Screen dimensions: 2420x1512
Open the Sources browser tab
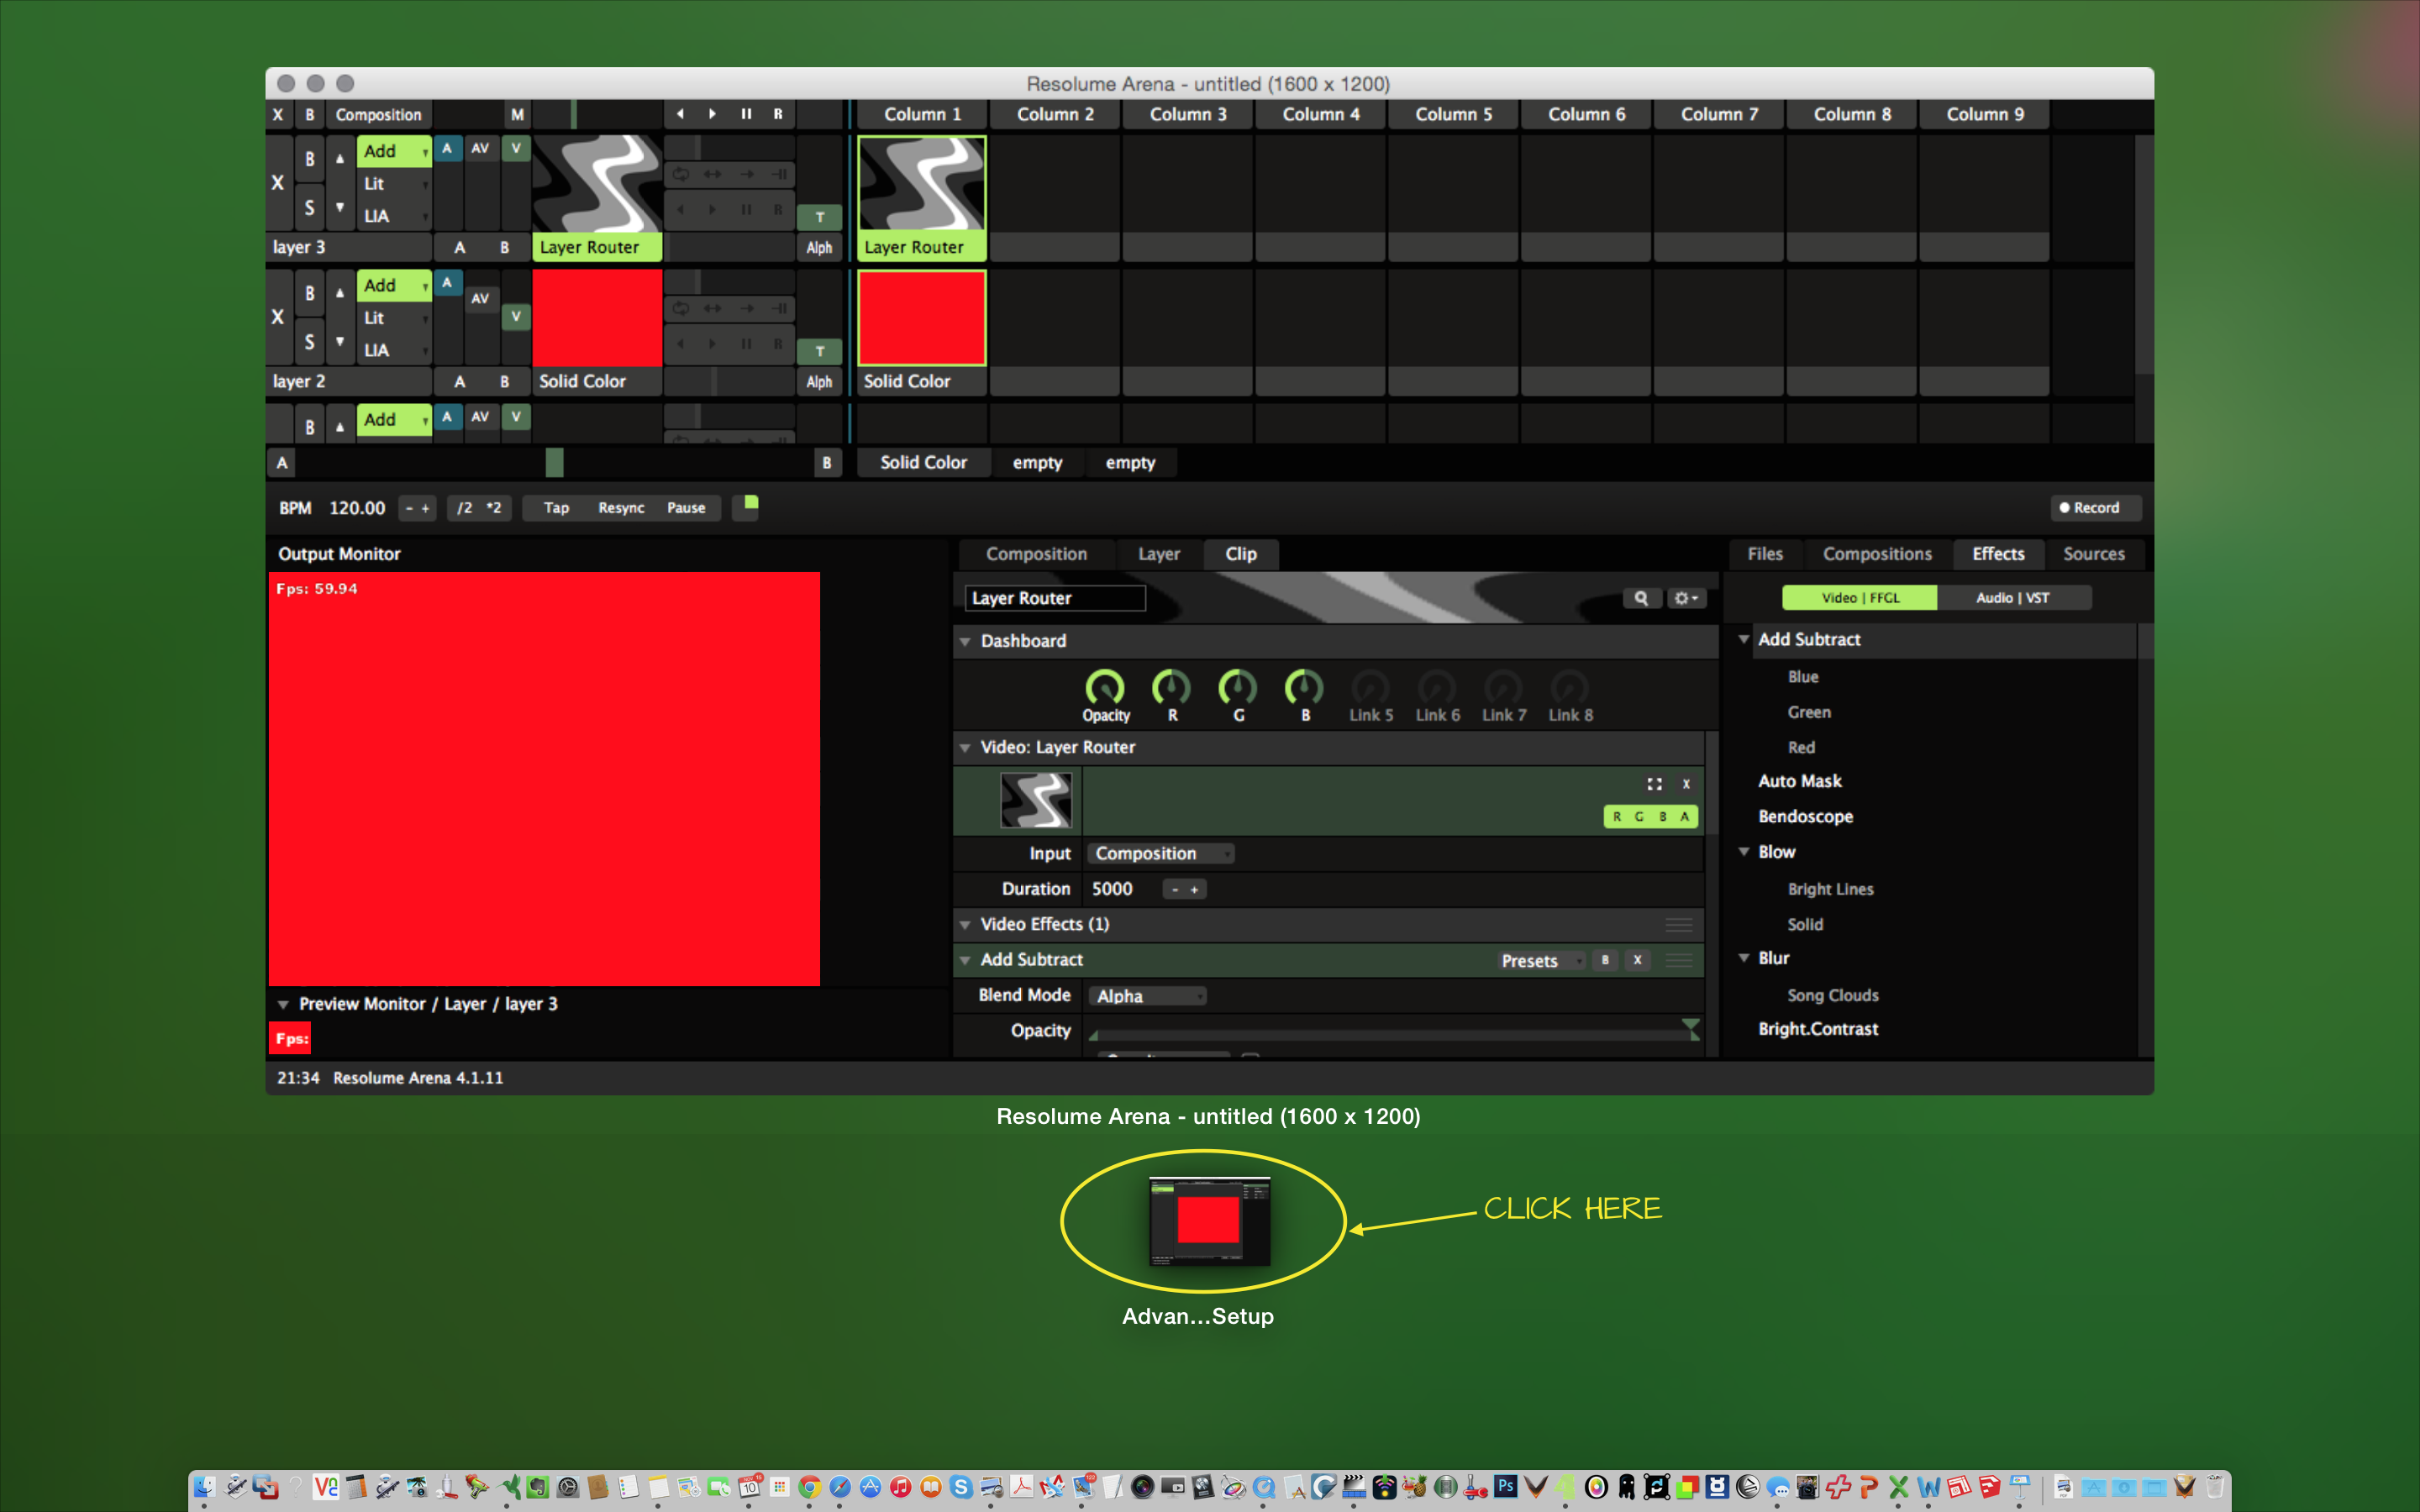pyautogui.click(x=2093, y=554)
